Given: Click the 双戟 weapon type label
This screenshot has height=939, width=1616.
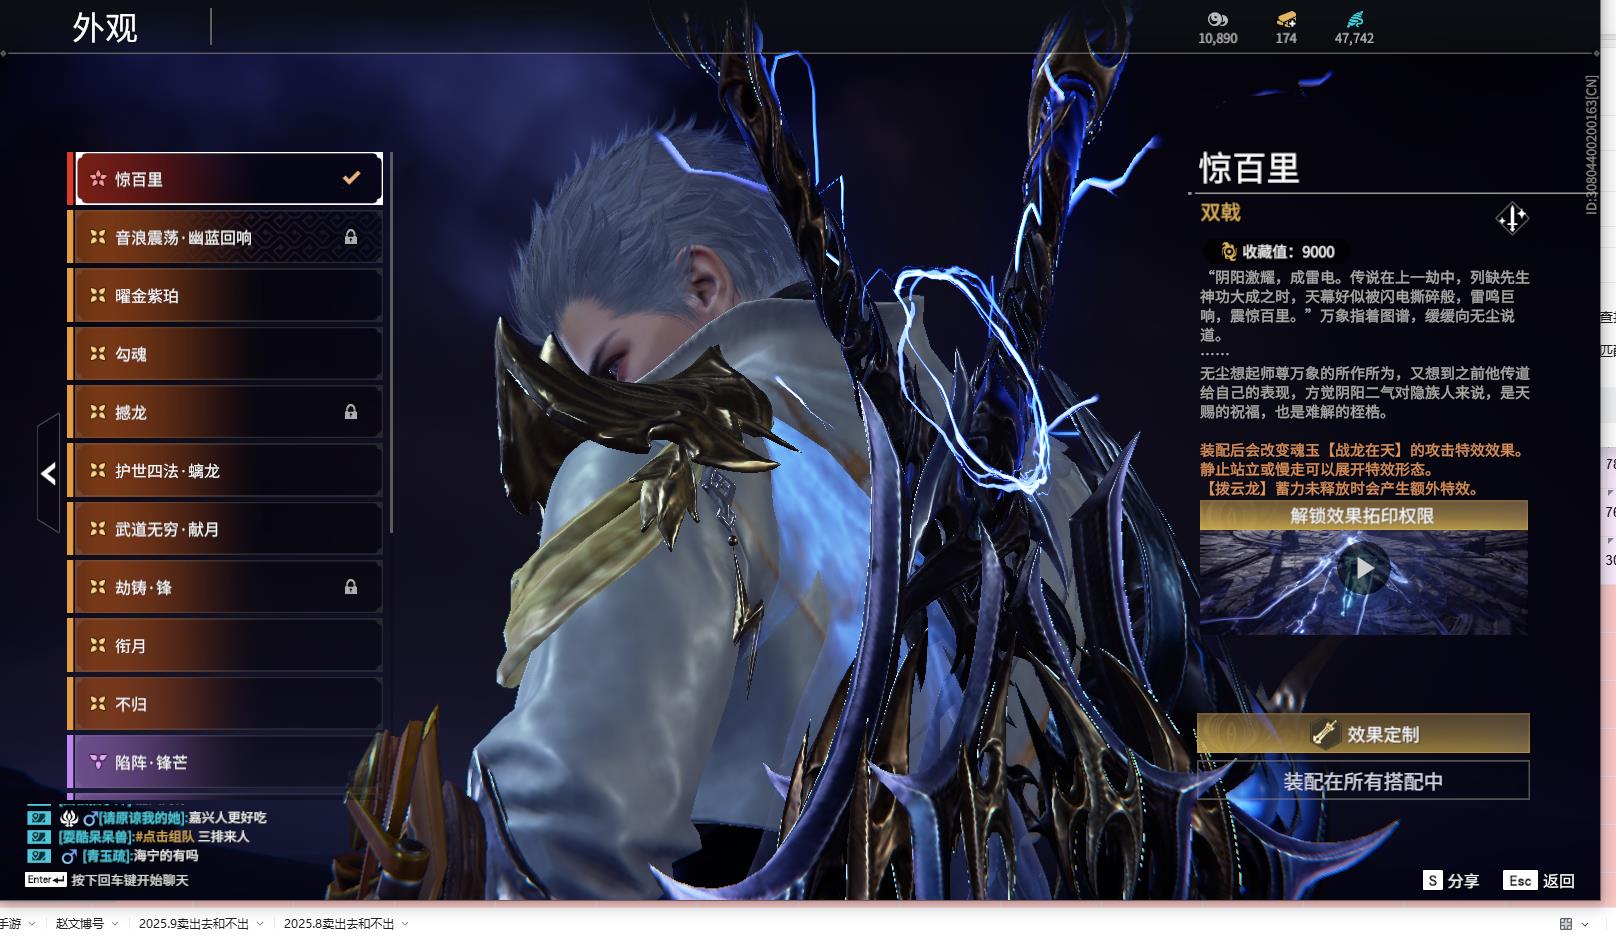Looking at the screenshot, I should coord(1220,212).
